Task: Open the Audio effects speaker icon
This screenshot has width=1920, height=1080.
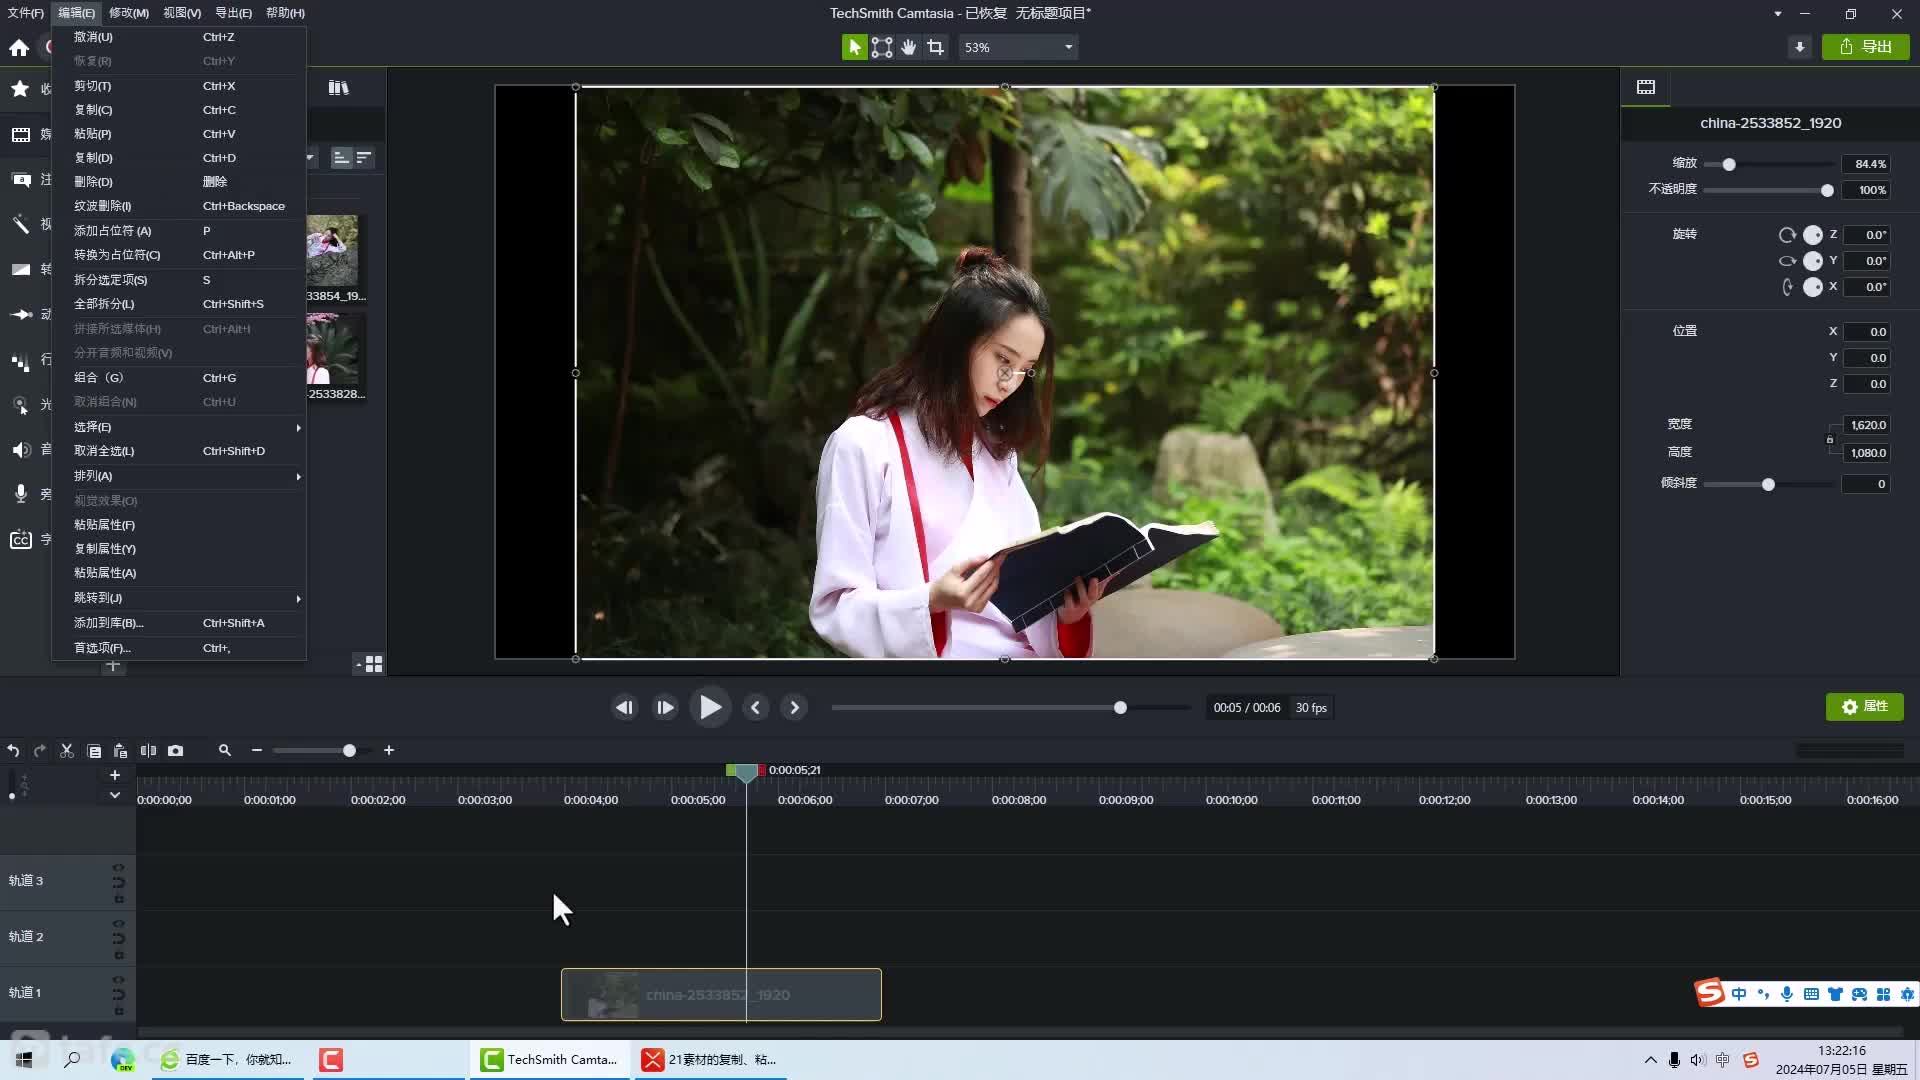Action: [20, 450]
